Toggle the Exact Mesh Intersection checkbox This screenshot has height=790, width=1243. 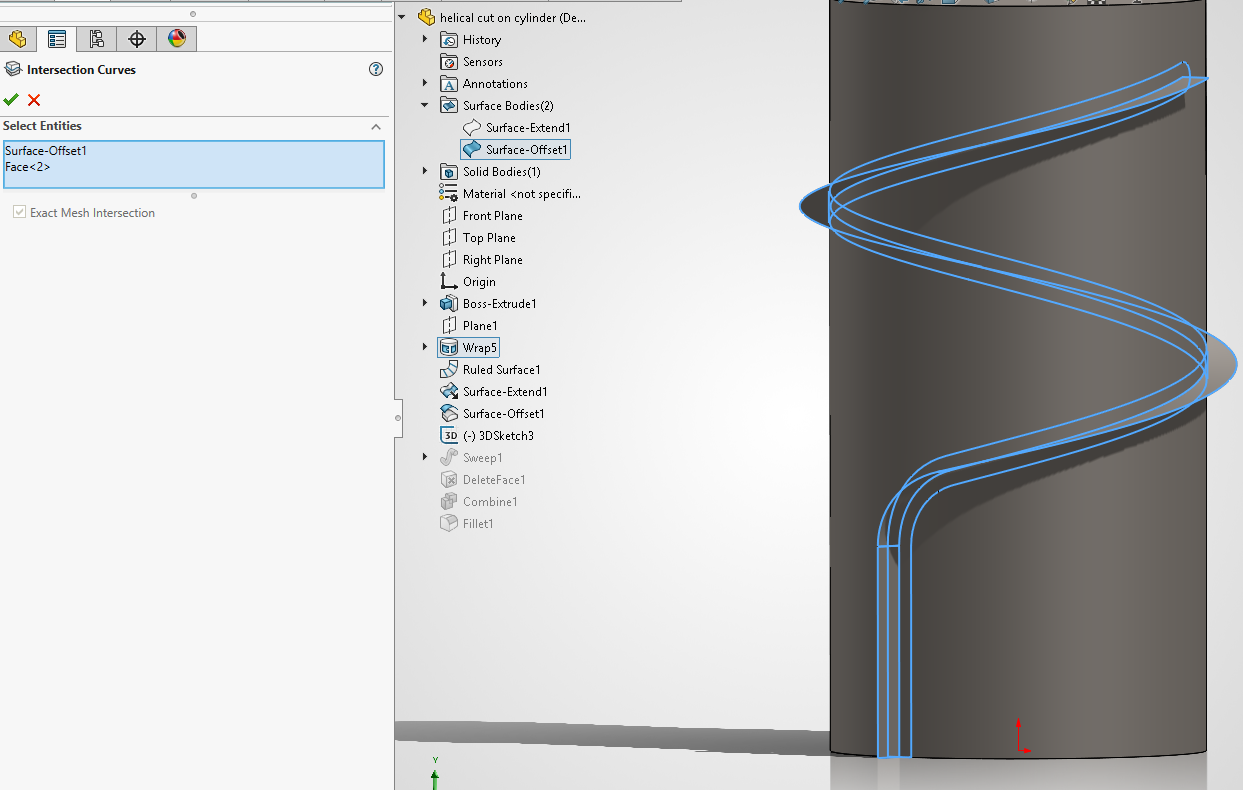coord(19,213)
